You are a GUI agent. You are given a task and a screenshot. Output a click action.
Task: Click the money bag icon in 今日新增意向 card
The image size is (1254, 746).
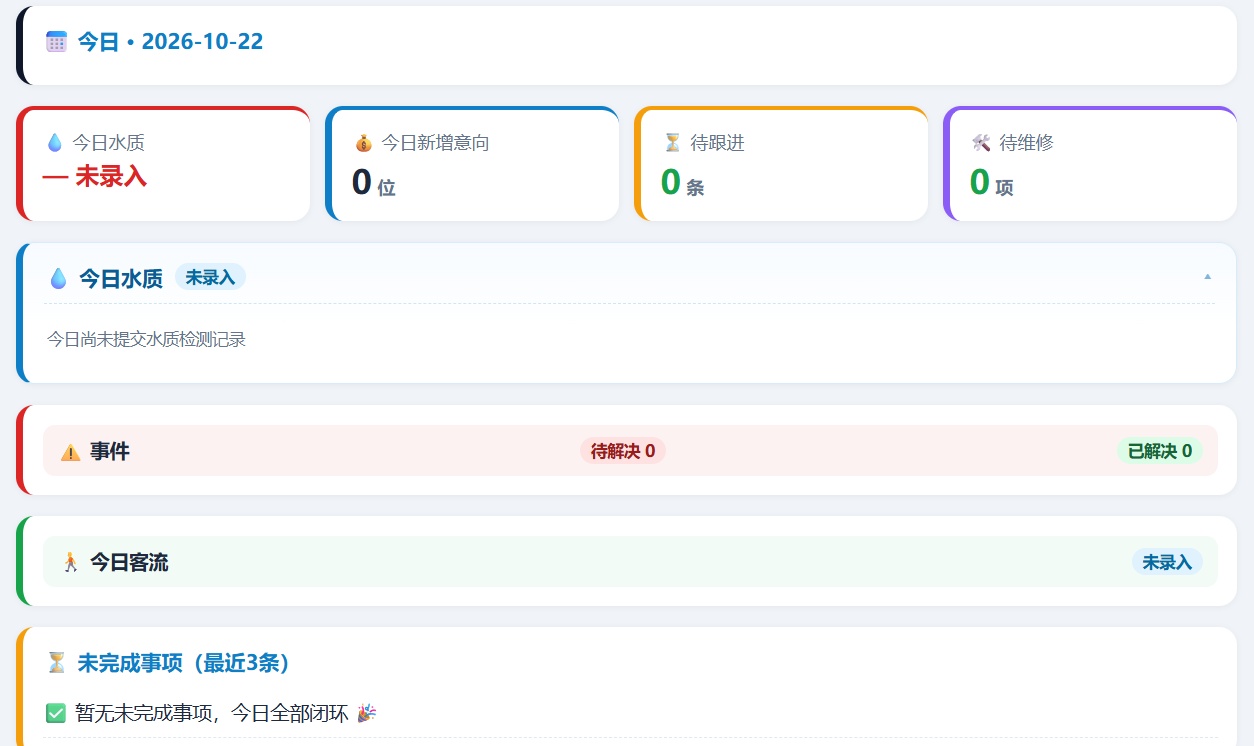(x=364, y=143)
